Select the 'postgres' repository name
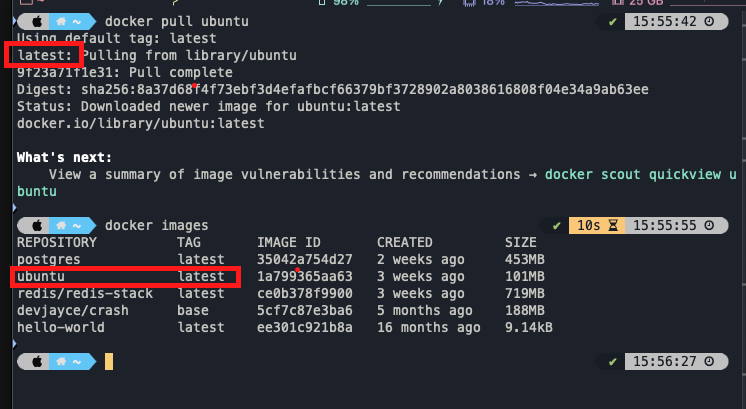 (x=49, y=260)
